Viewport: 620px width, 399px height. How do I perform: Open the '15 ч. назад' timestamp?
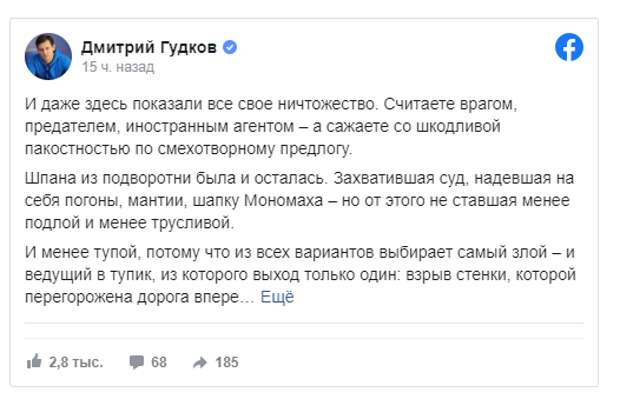coord(118,67)
